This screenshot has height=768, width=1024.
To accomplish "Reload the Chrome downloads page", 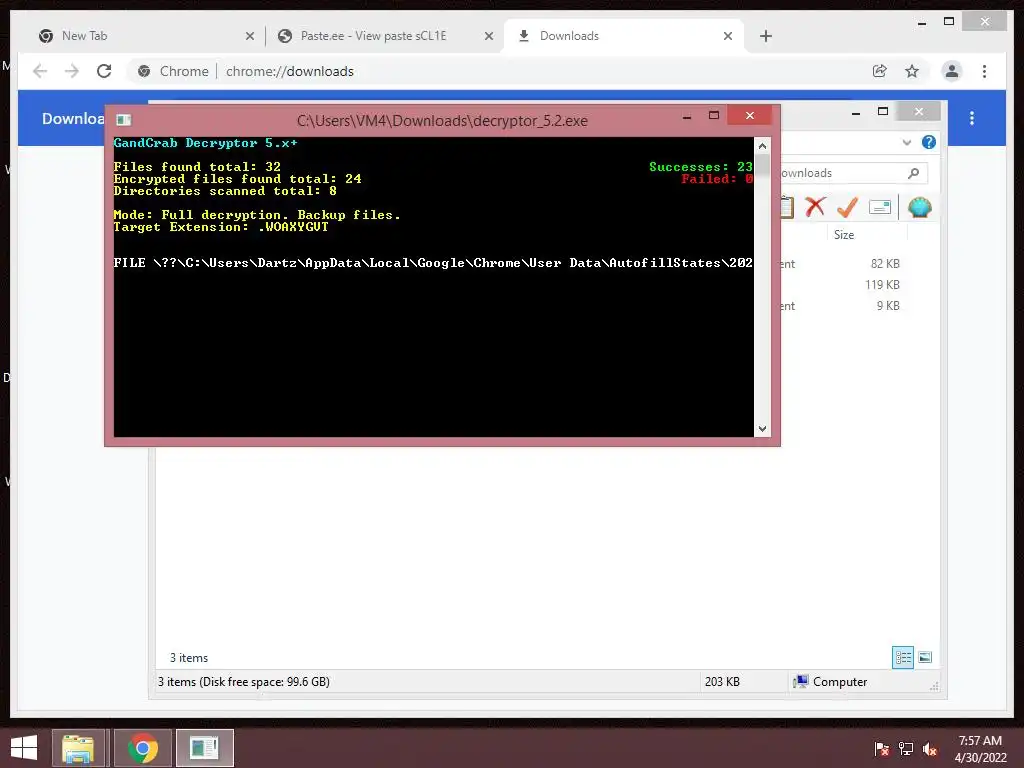I will tap(104, 71).
